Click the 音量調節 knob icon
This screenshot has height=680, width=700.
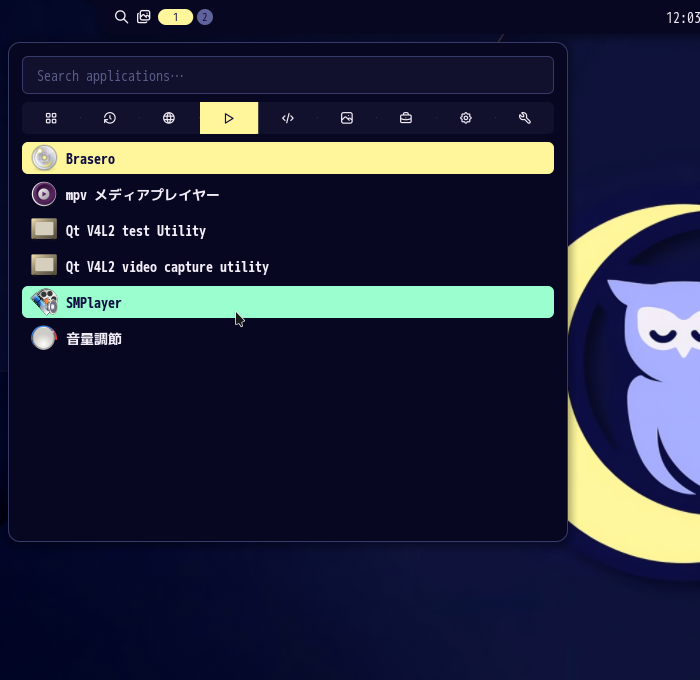(44, 338)
